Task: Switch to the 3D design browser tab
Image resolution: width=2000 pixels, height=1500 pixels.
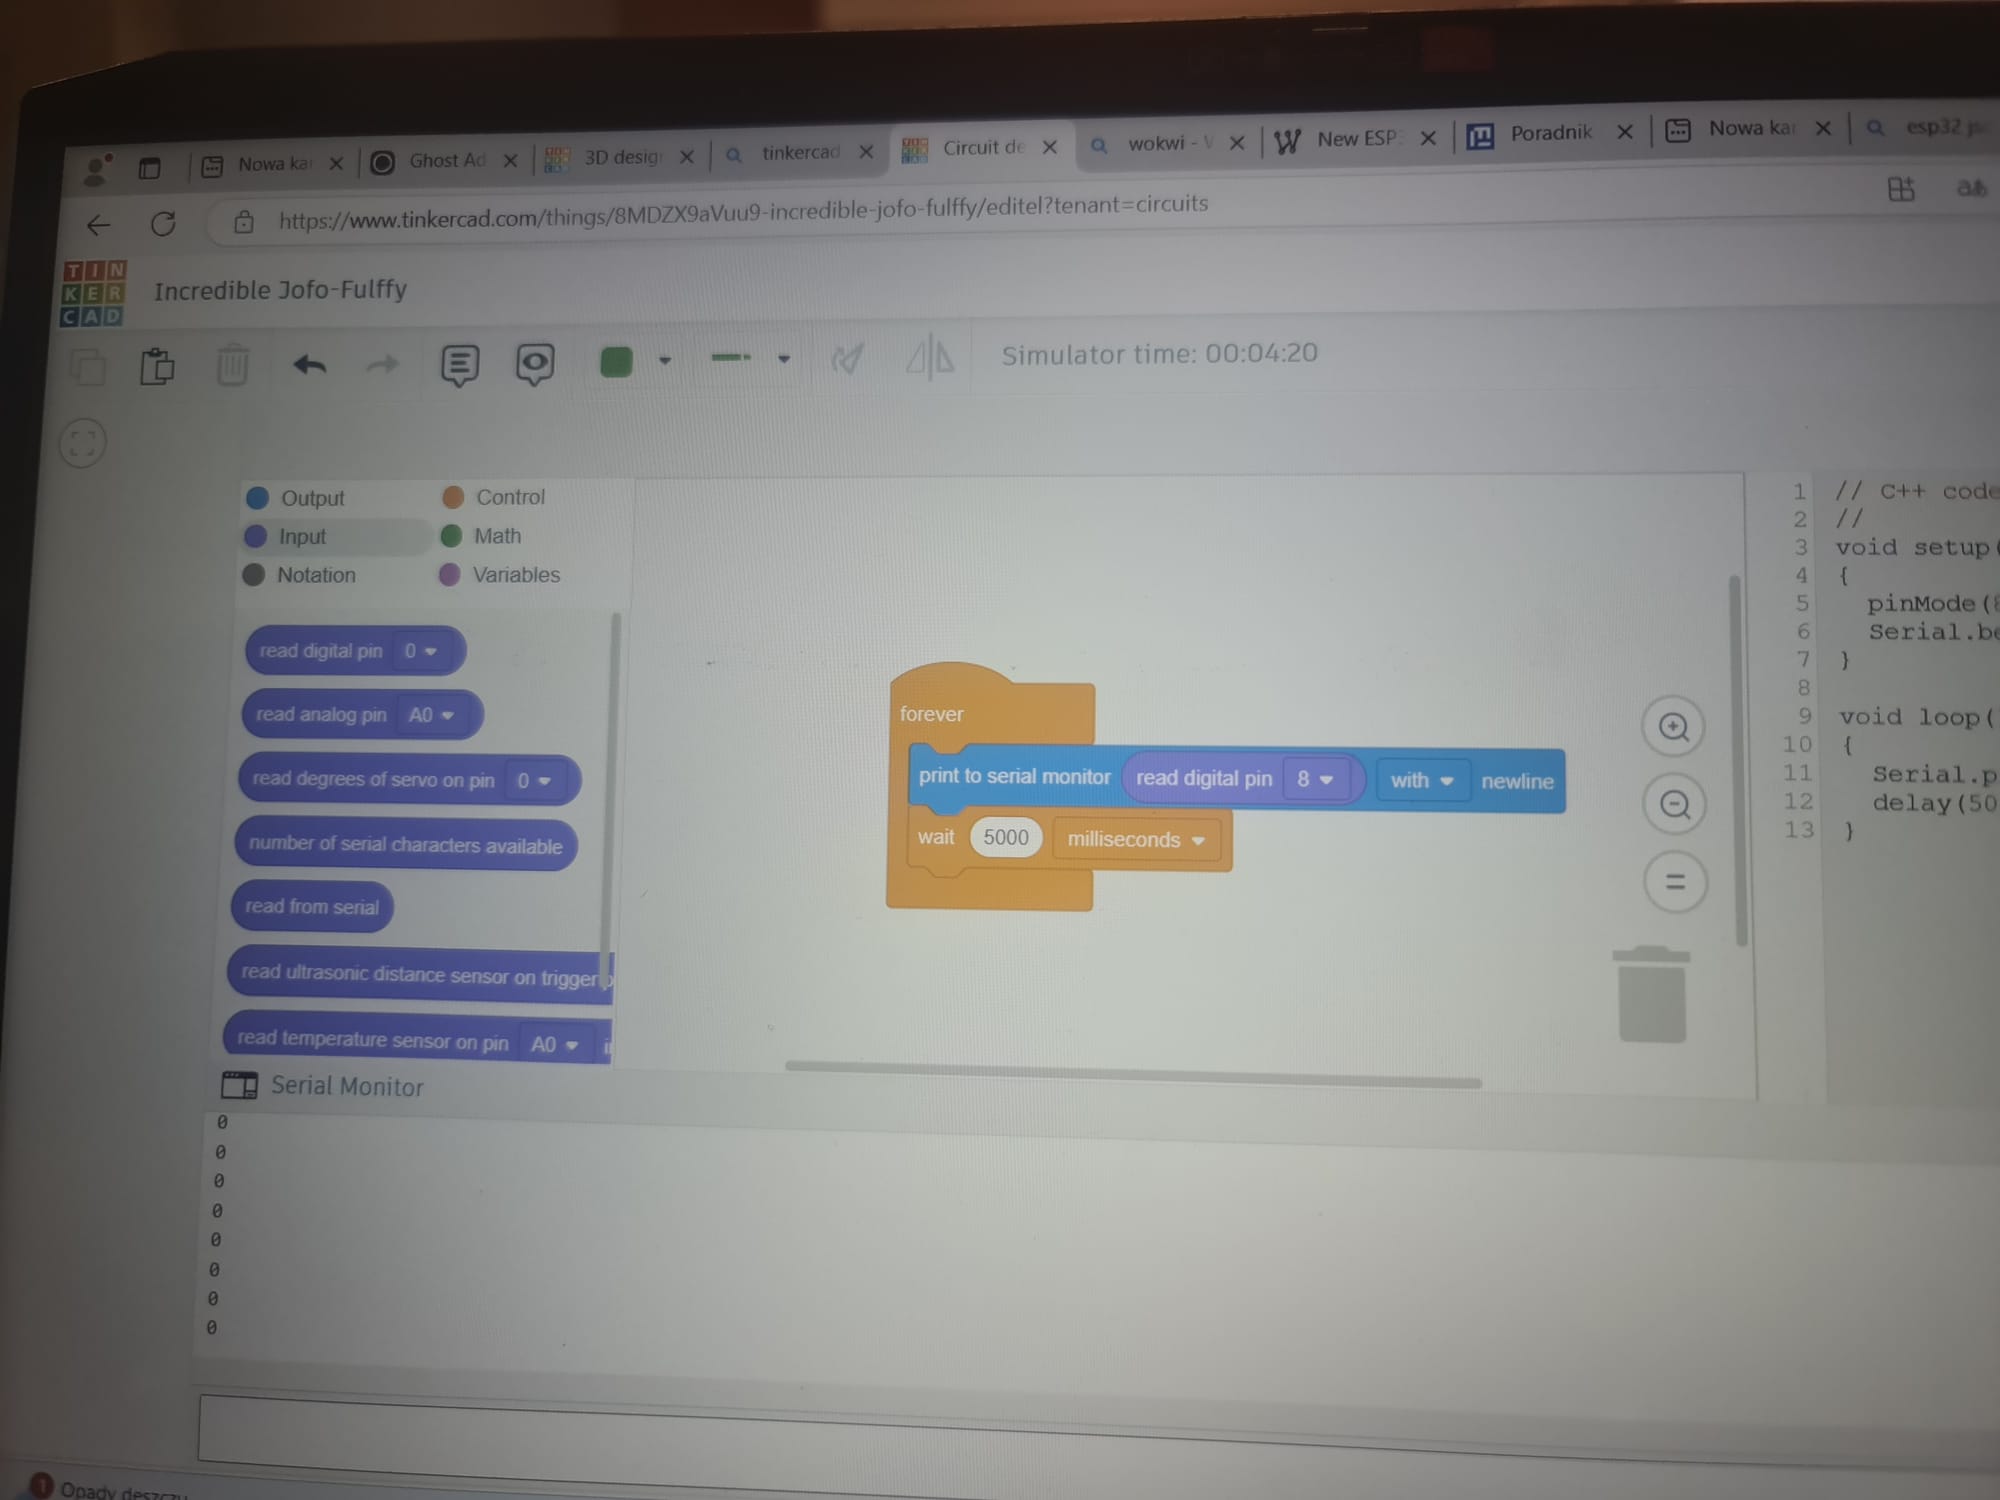Action: click(620, 157)
